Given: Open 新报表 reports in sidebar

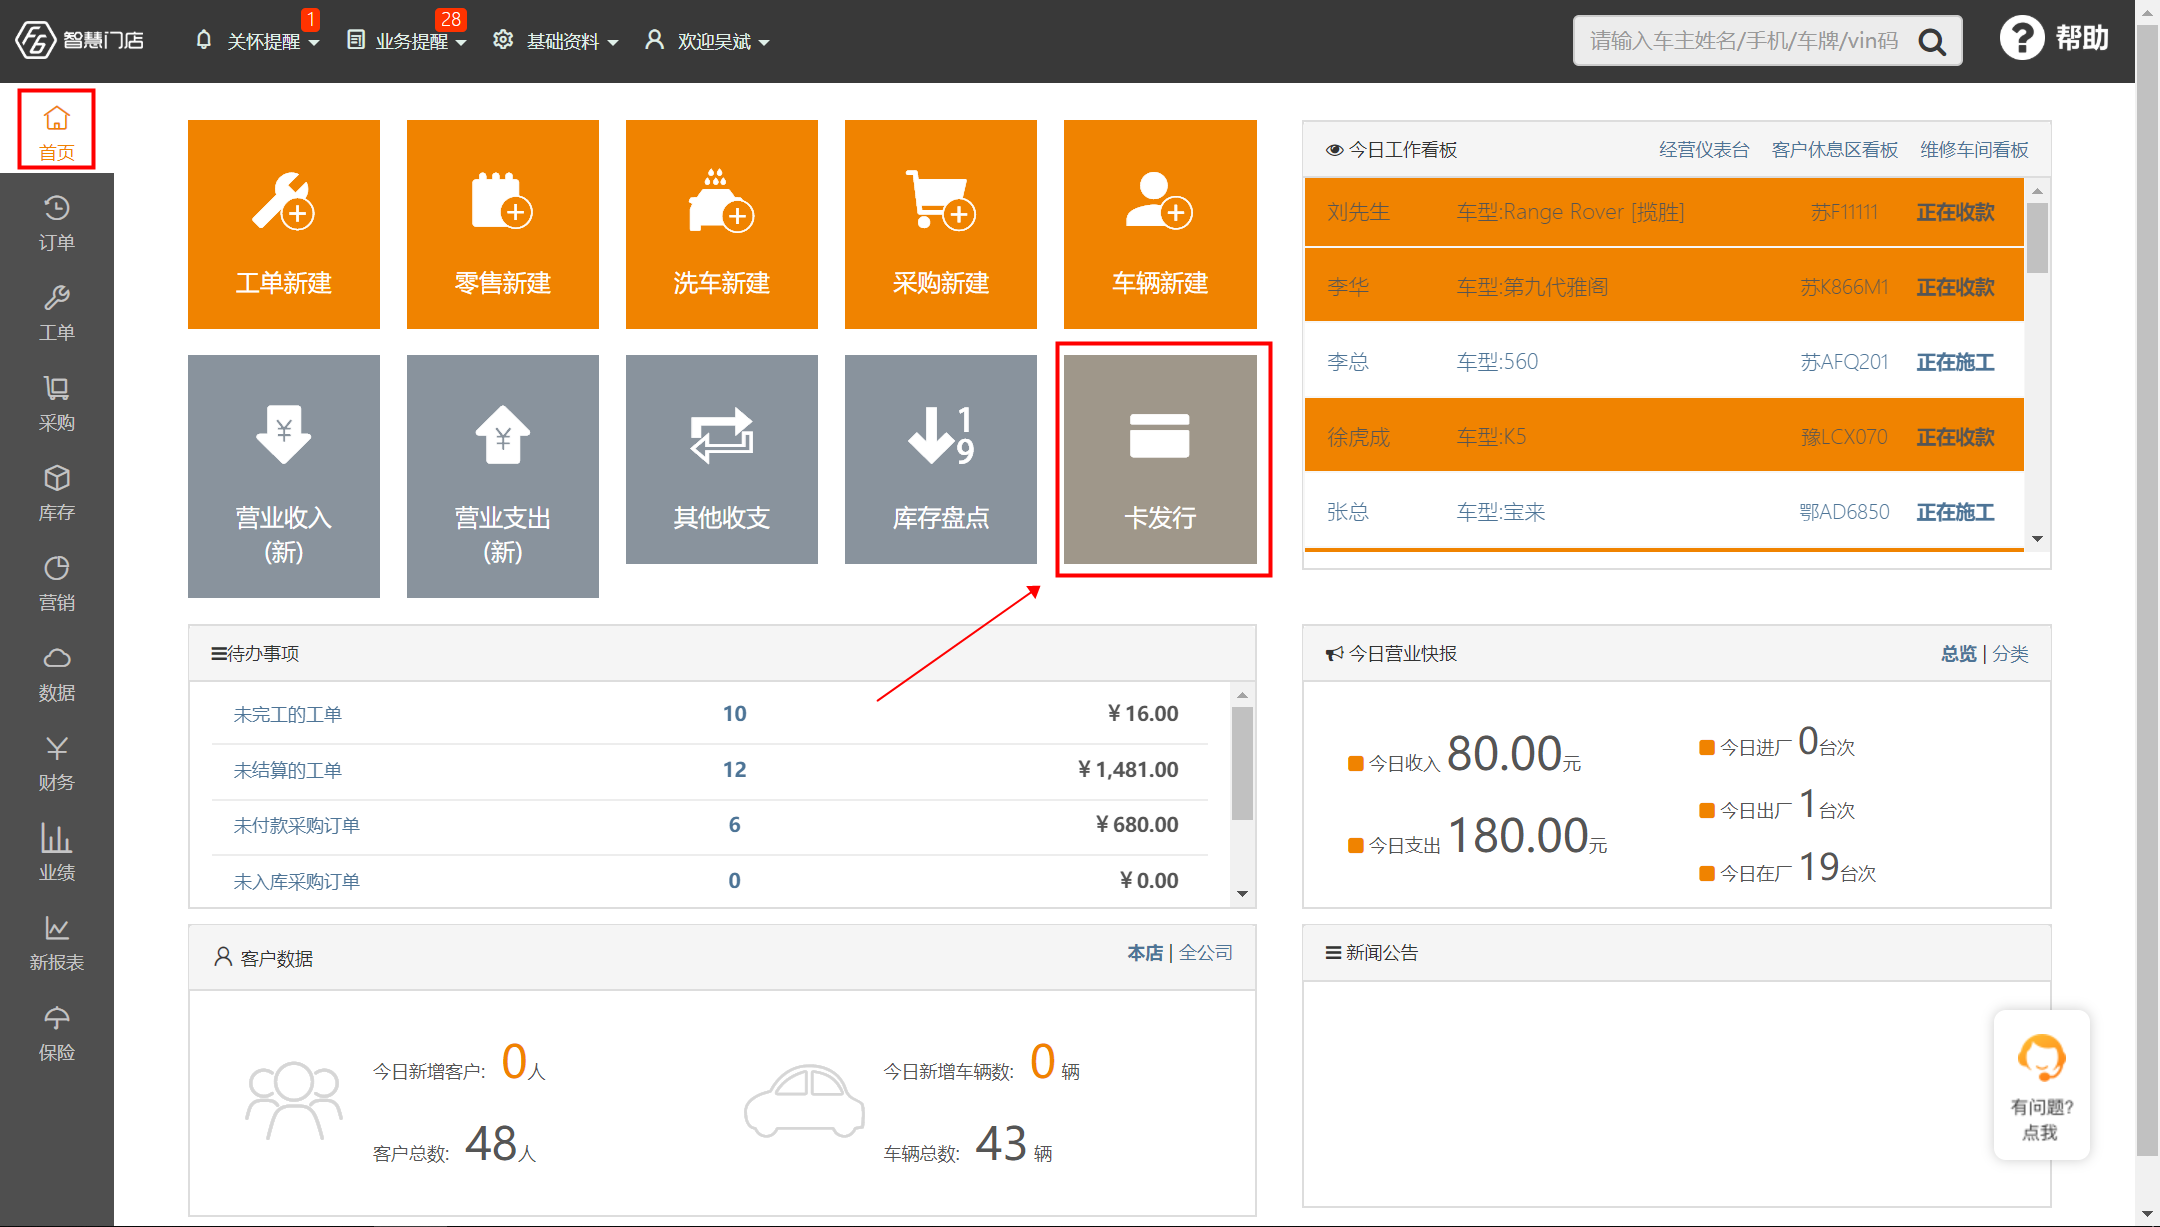Looking at the screenshot, I should click(57, 943).
